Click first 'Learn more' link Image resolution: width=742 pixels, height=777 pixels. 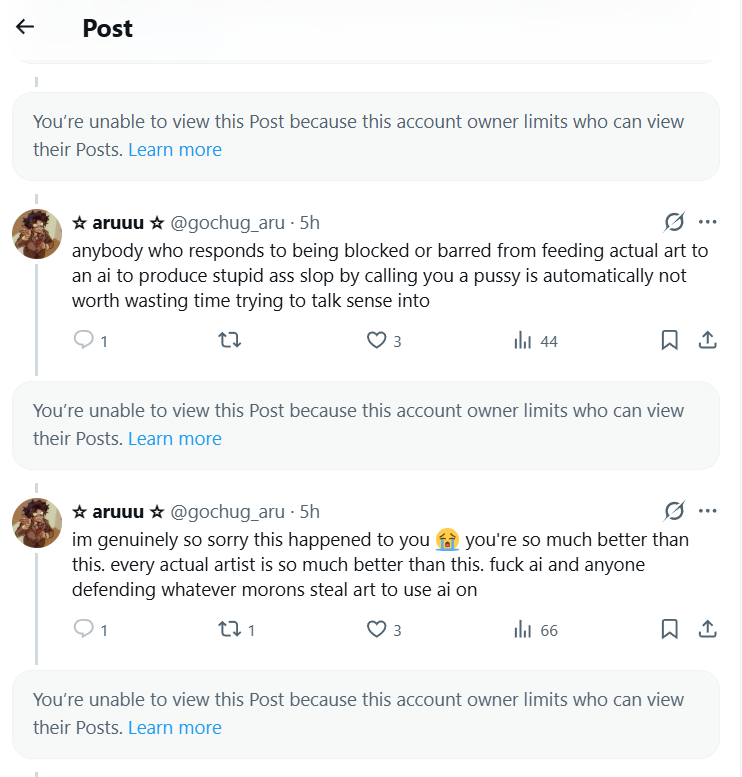(175, 150)
